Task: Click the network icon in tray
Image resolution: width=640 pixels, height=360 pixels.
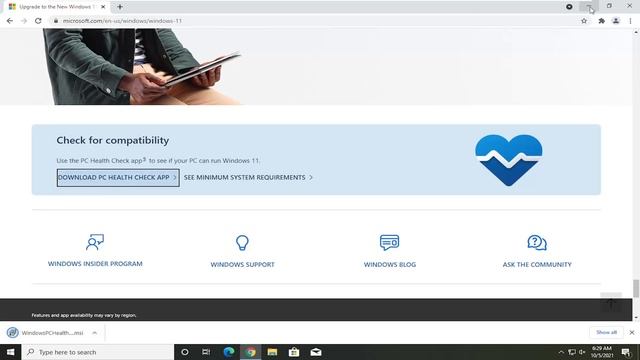Action: click(x=572, y=352)
